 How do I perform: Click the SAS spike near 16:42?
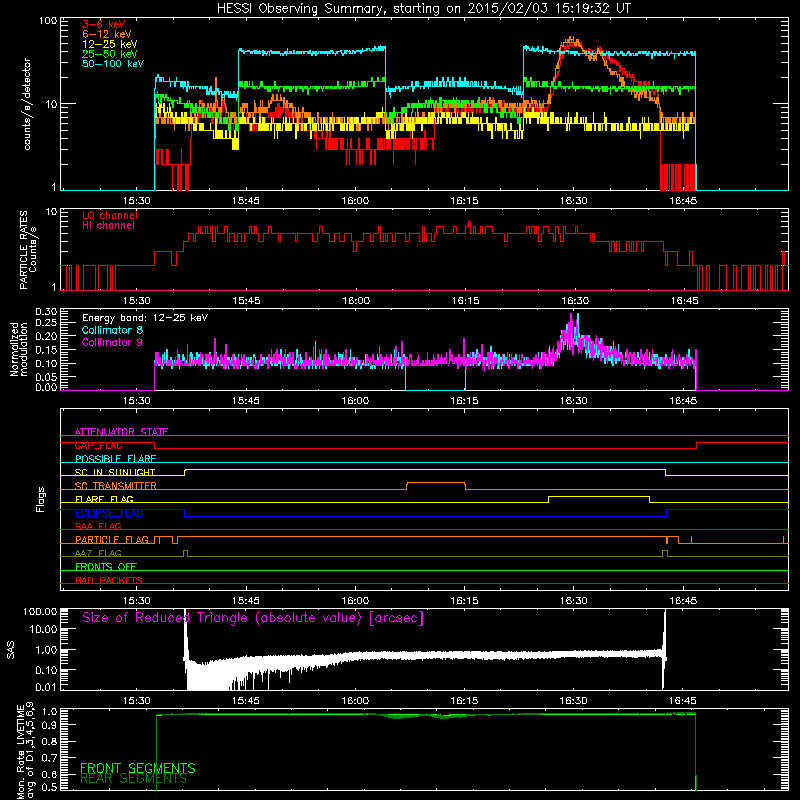pos(664,648)
